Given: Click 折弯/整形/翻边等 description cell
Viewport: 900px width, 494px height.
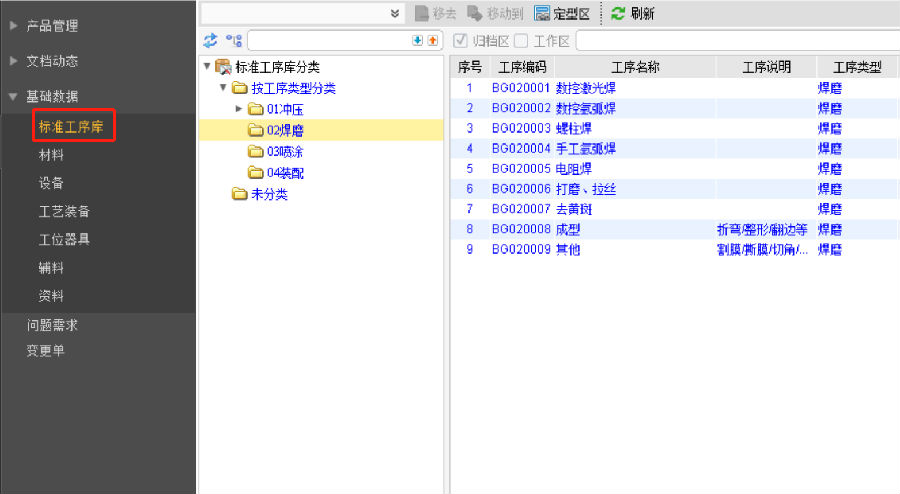Looking at the screenshot, I should pyautogui.click(x=762, y=230).
